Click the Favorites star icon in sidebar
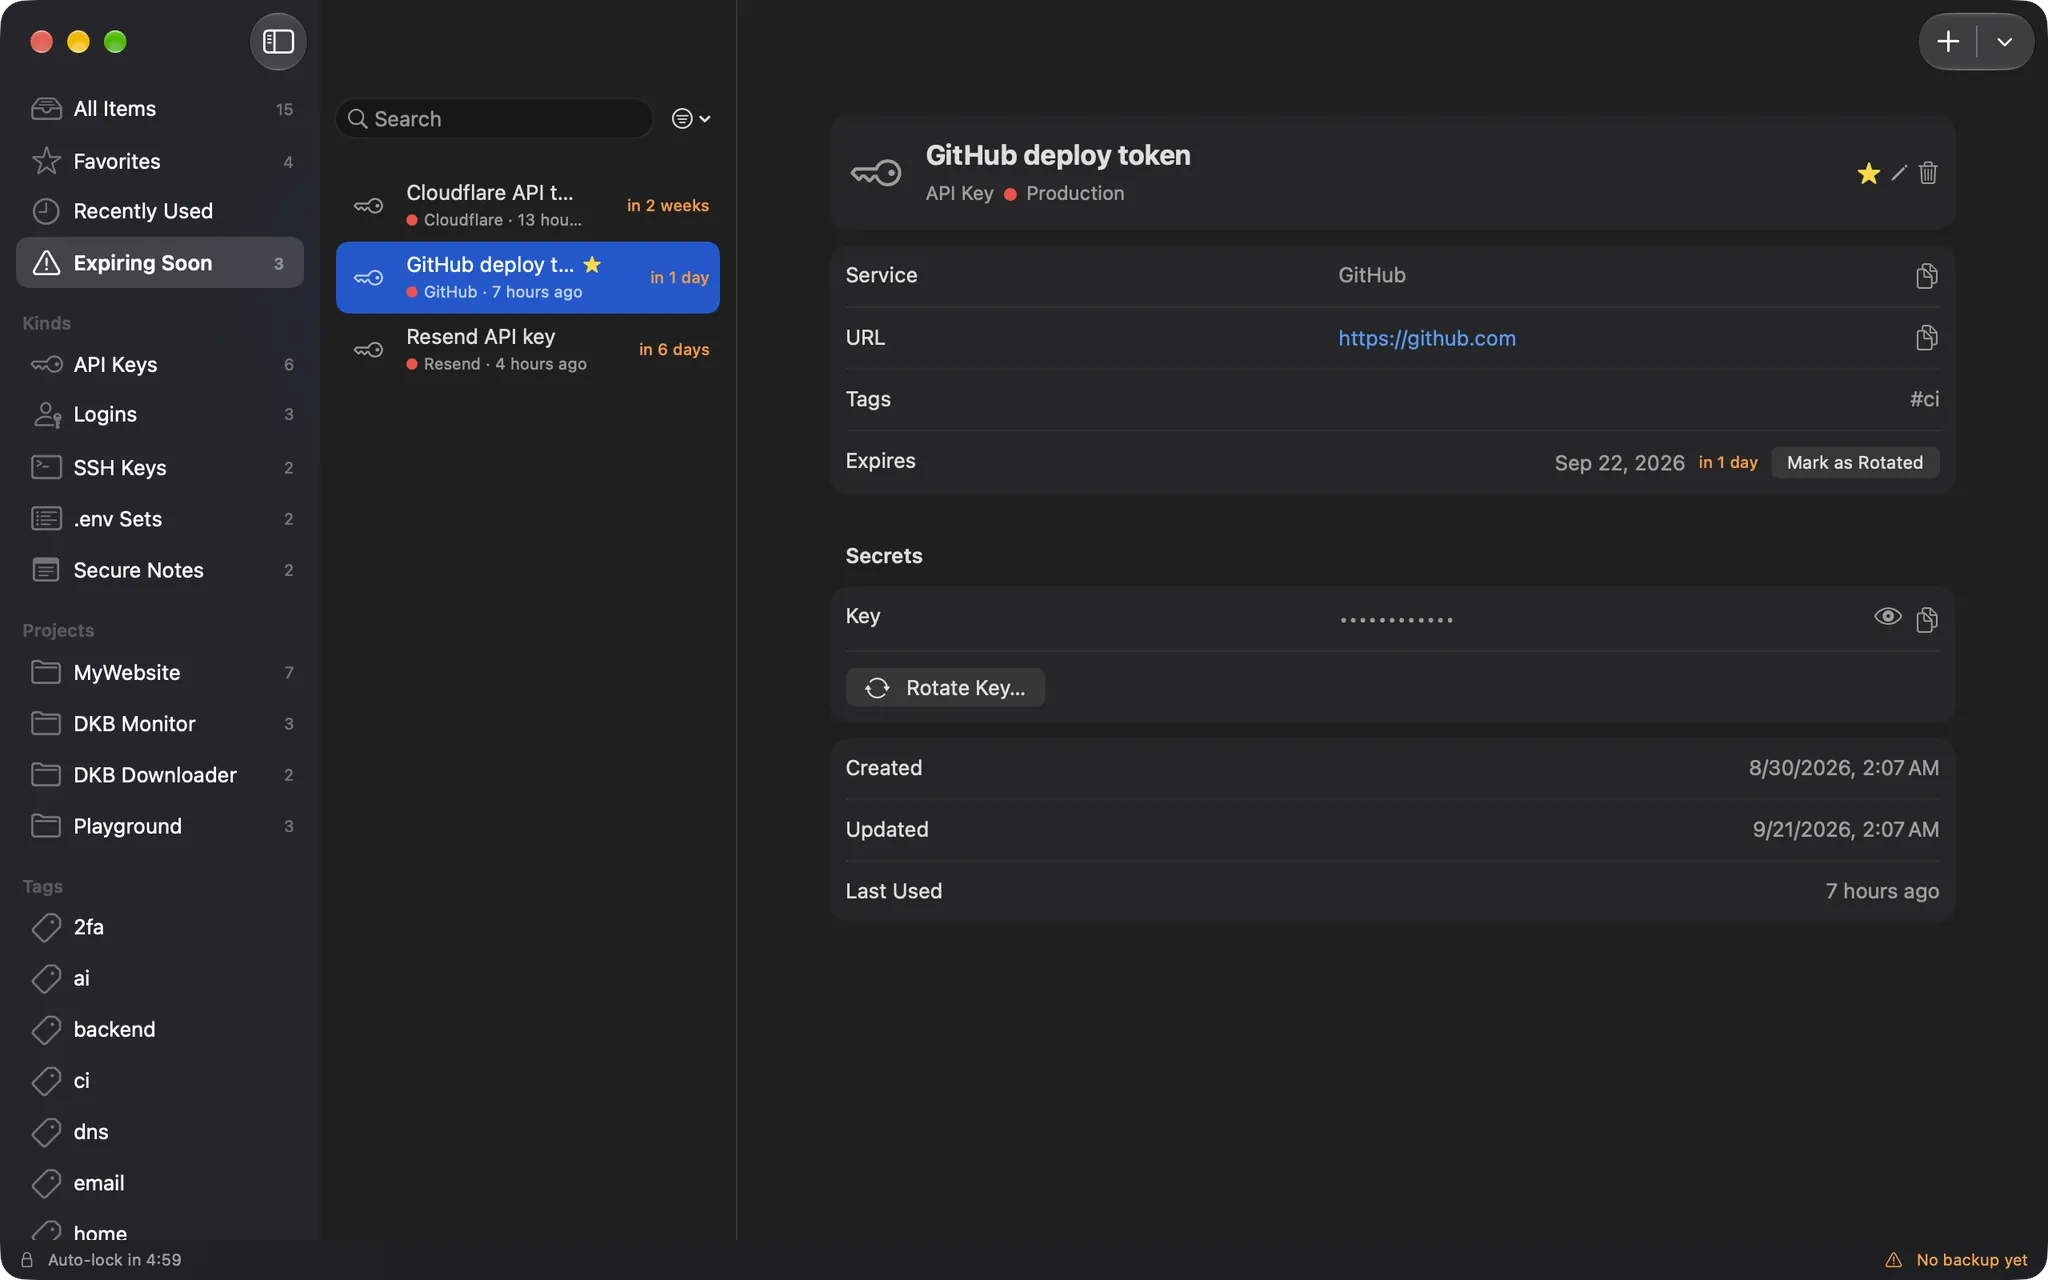Image resolution: width=2048 pixels, height=1280 pixels. (46, 161)
